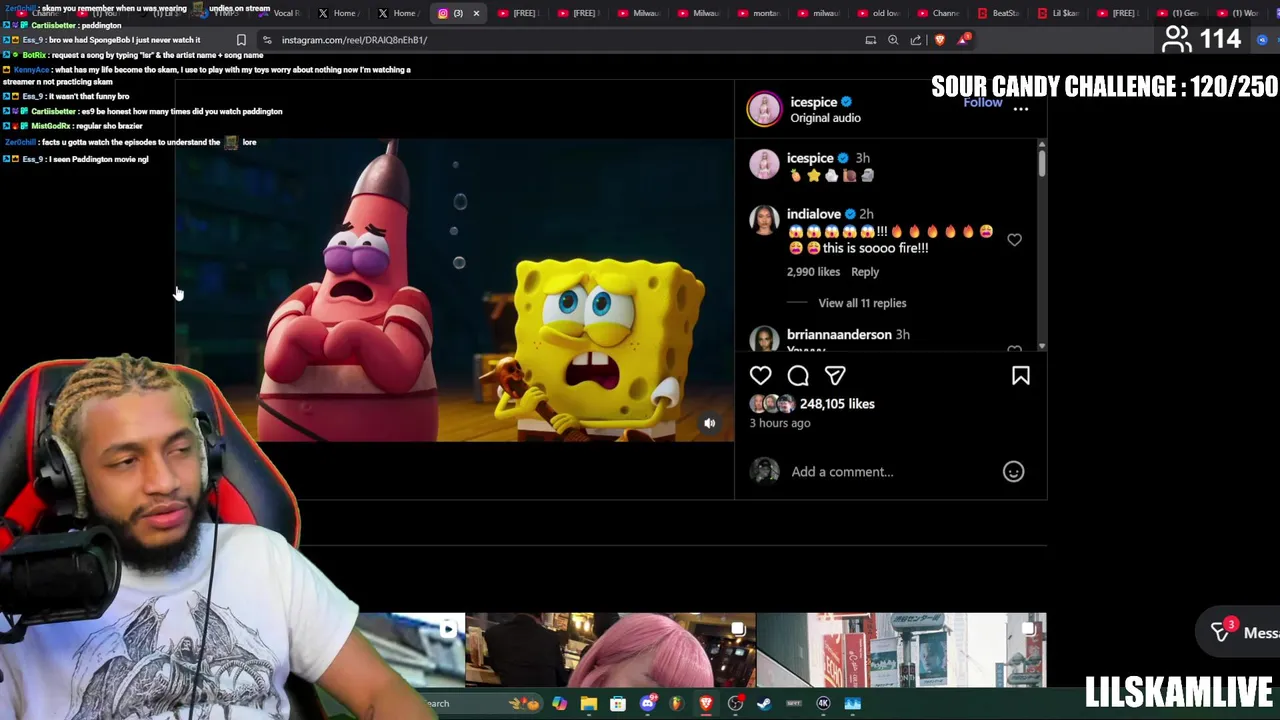Screen dimensions: 1280x720
Task: Open Steam from the taskbar
Action: click(x=765, y=703)
